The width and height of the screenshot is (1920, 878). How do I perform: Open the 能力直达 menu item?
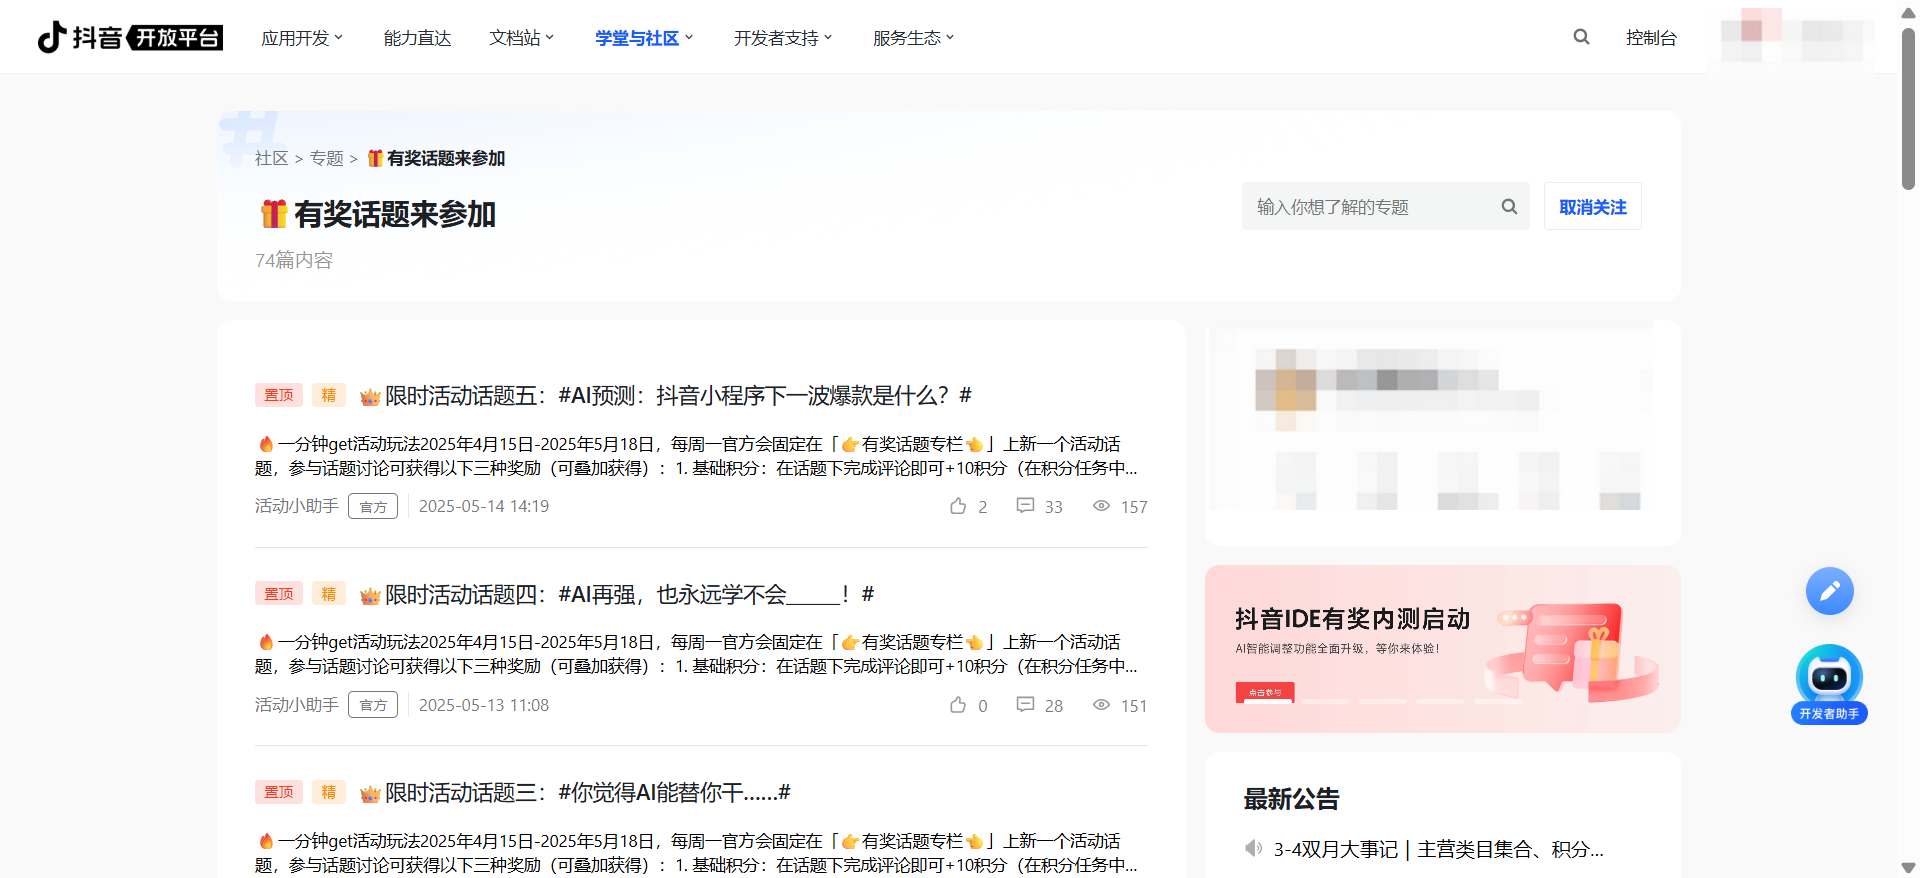(417, 38)
